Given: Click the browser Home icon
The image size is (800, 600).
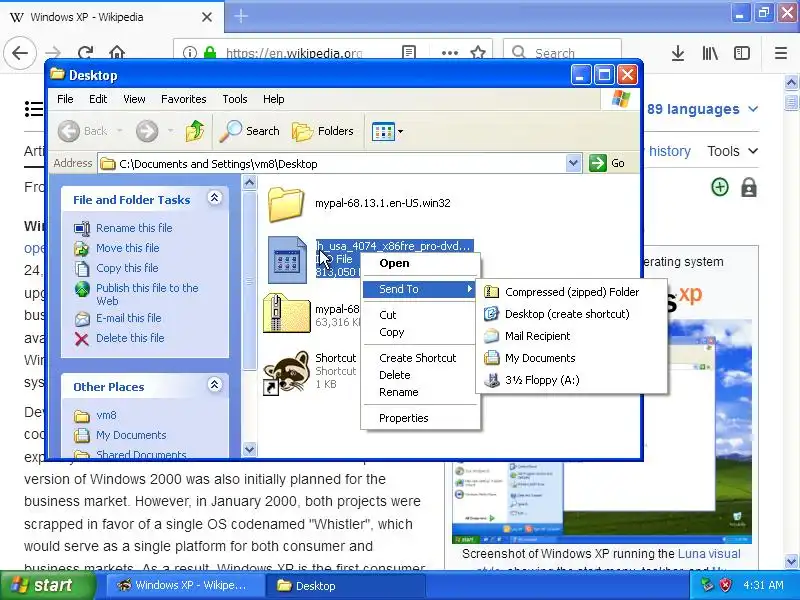Looking at the screenshot, I should tap(117, 53).
